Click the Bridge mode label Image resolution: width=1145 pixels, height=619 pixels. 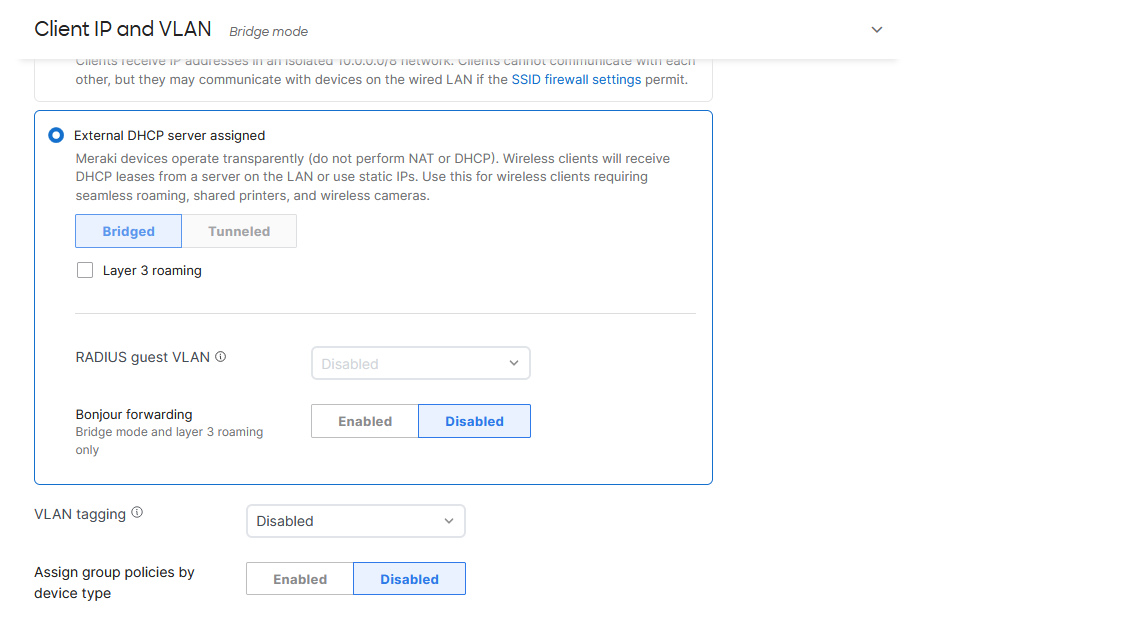click(x=268, y=31)
